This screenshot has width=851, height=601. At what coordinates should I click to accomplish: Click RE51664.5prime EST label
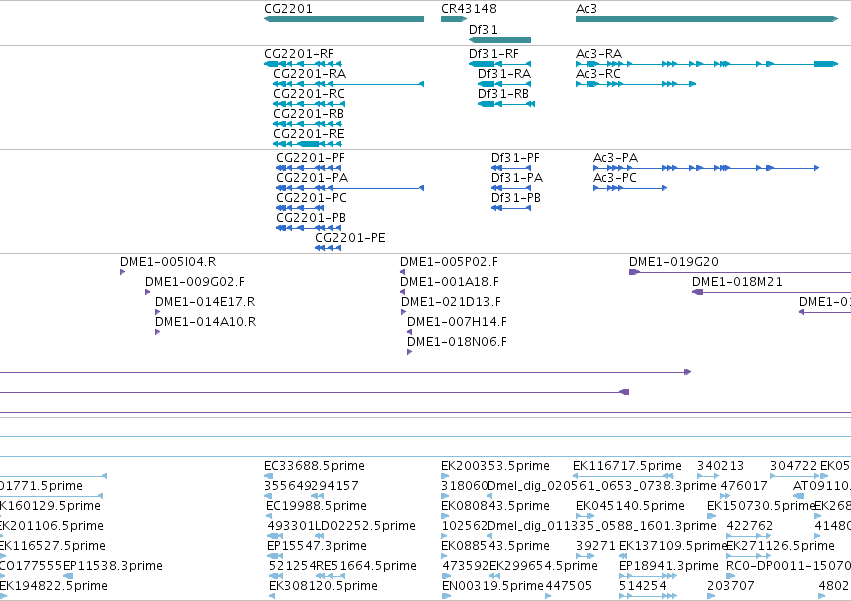366,566
